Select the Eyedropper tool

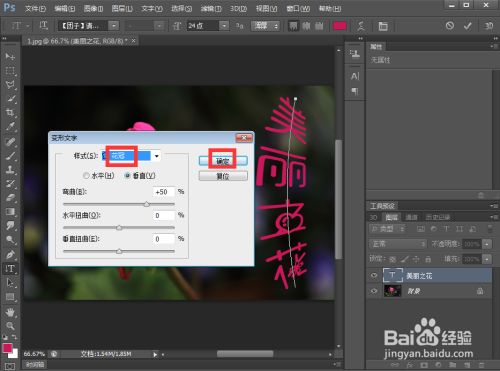click(x=10, y=127)
